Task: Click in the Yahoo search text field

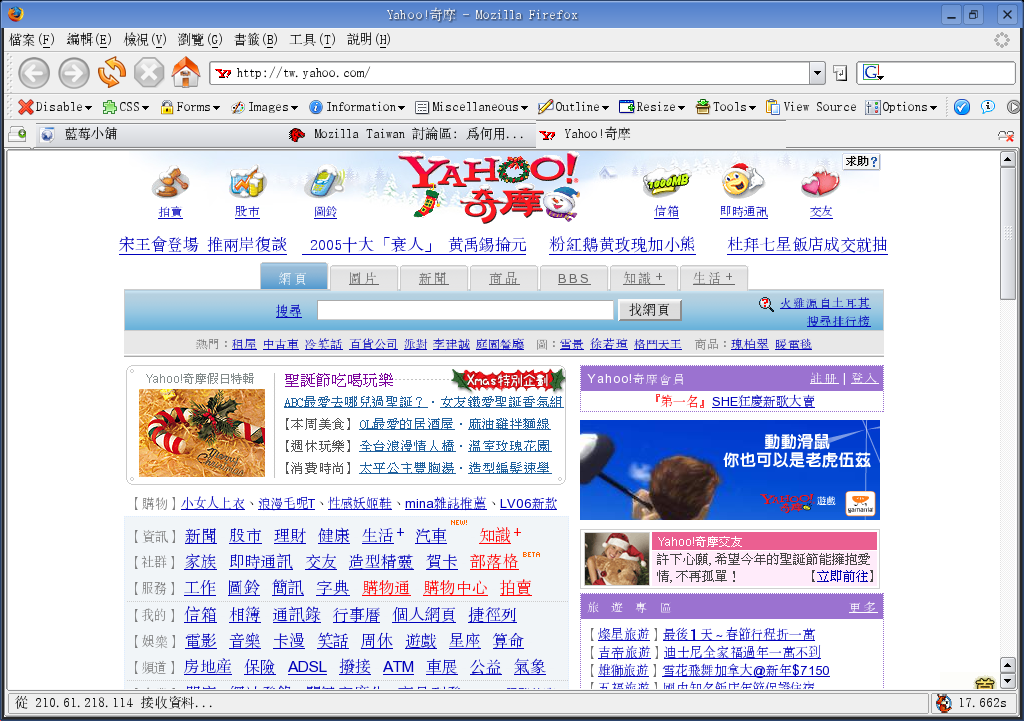Action: click(x=466, y=310)
